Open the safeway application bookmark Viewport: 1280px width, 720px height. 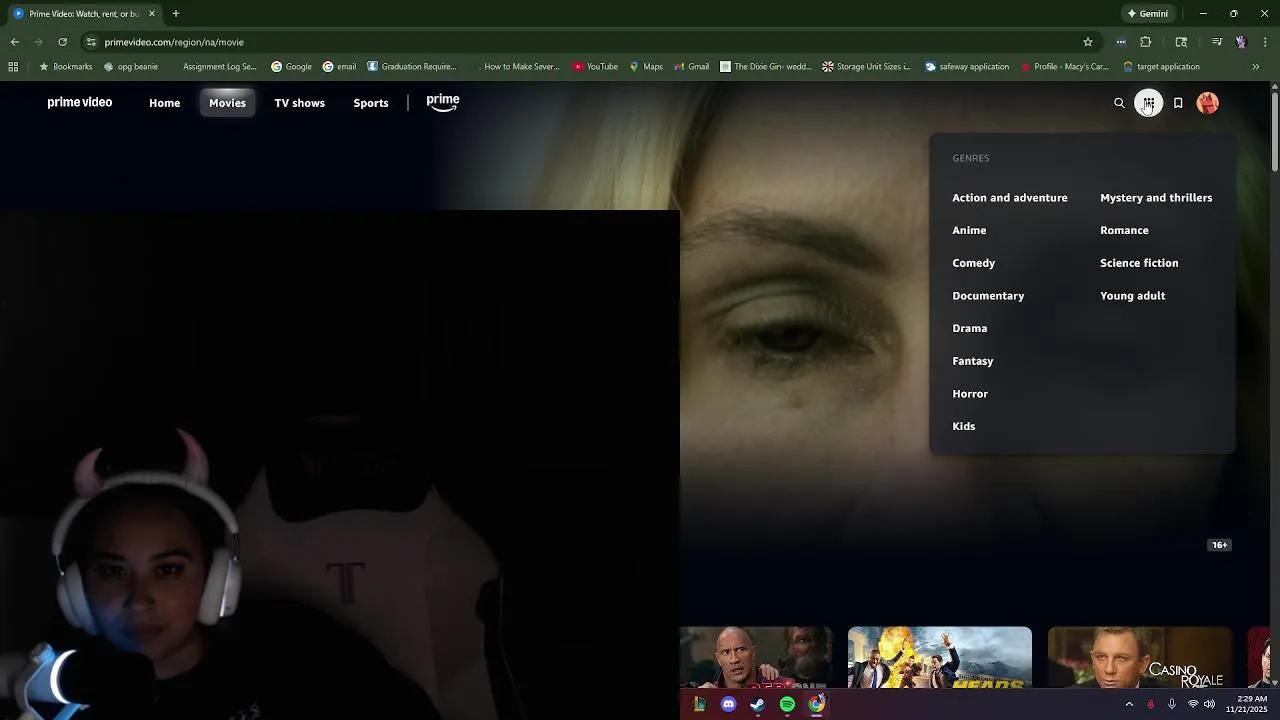pos(967,67)
